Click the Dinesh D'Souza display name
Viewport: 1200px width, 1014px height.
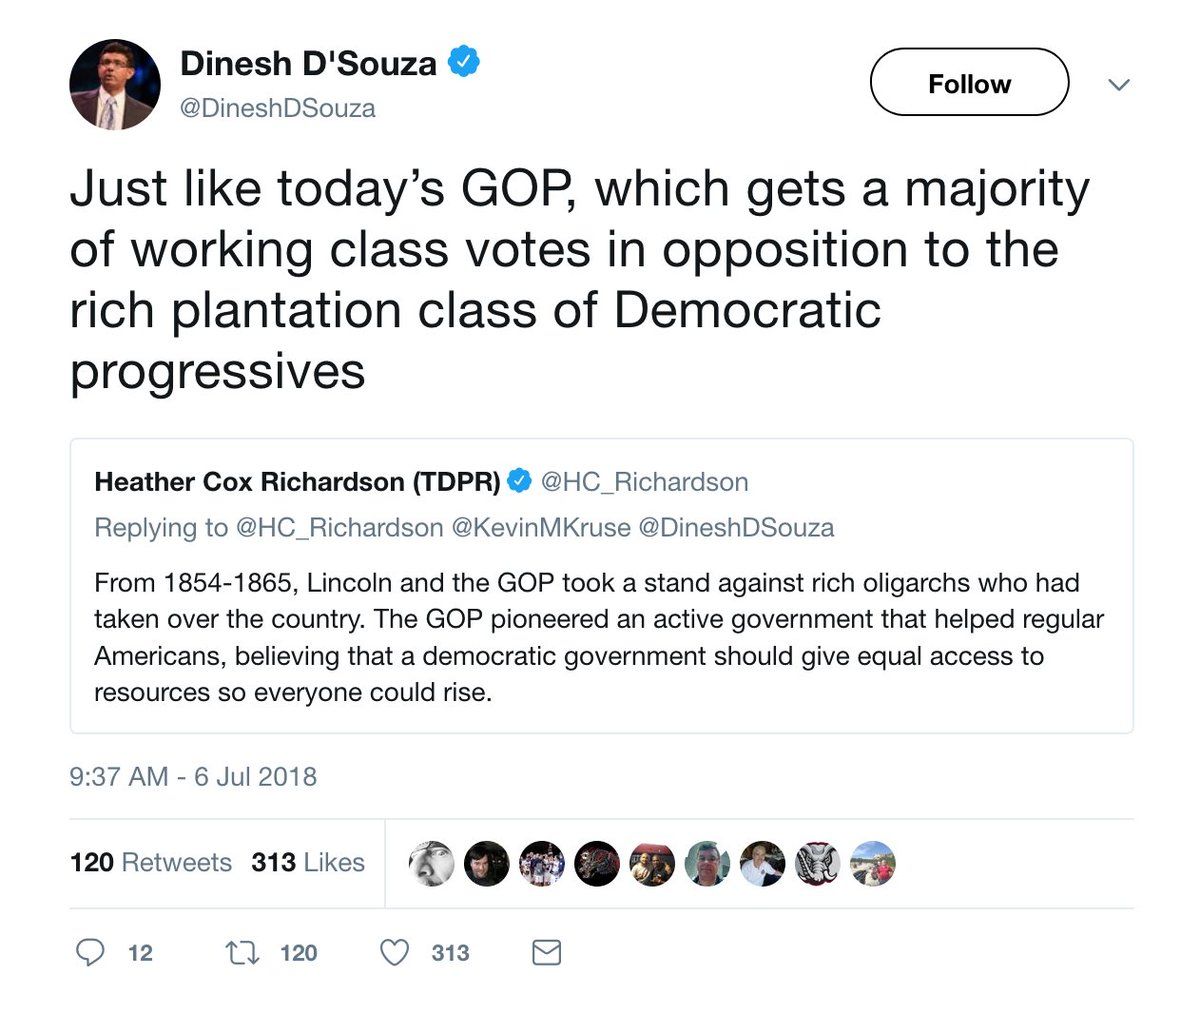coord(308,64)
